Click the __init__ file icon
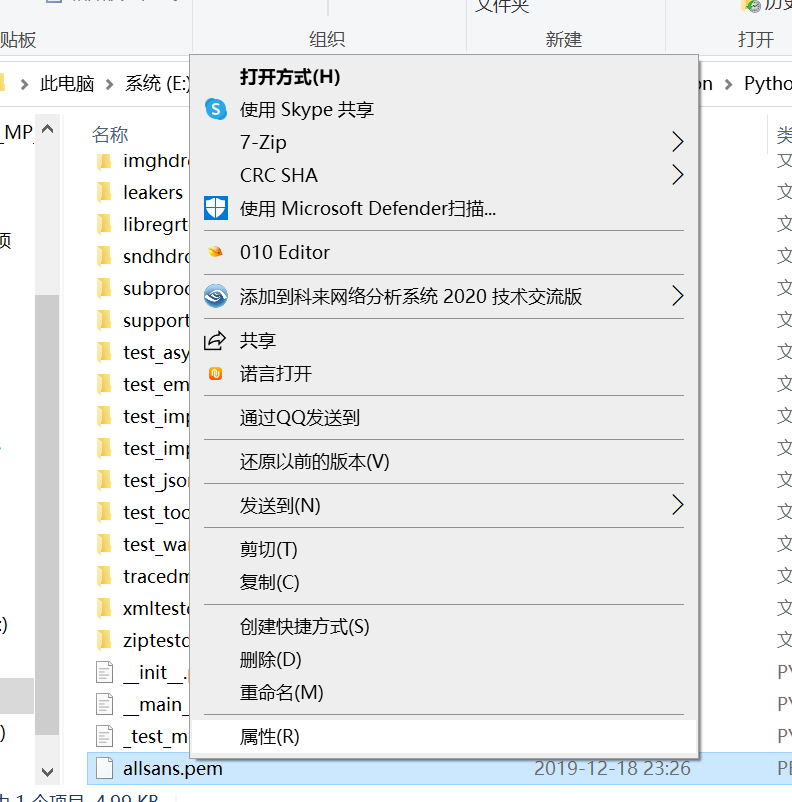Viewport: 792px width, 802px height. (104, 672)
